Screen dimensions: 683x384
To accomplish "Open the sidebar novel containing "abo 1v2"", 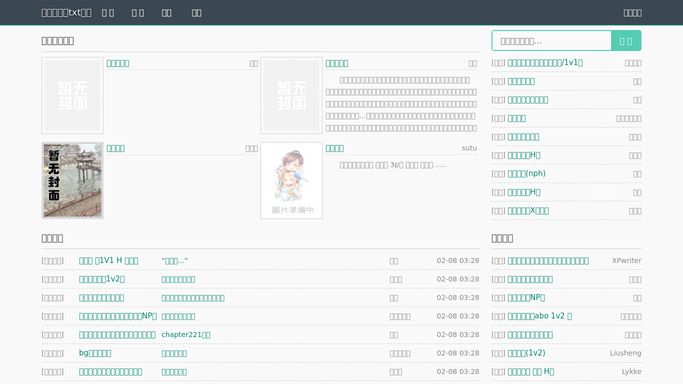I will [x=540, y=316].
